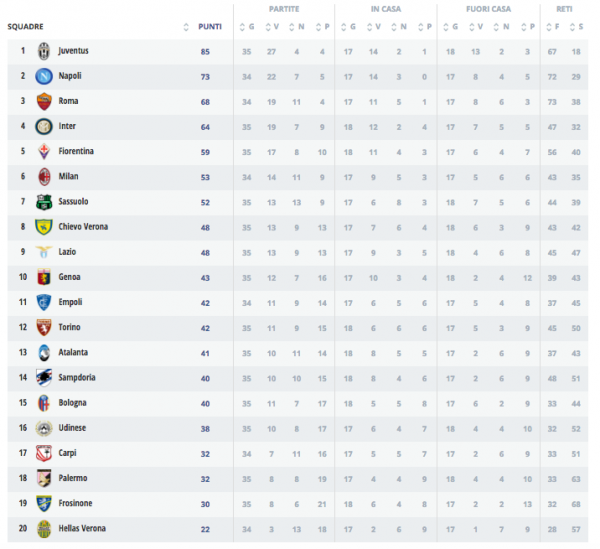
Task: Click the Hellas Verona club crest icon
Action: pos(44,528)
